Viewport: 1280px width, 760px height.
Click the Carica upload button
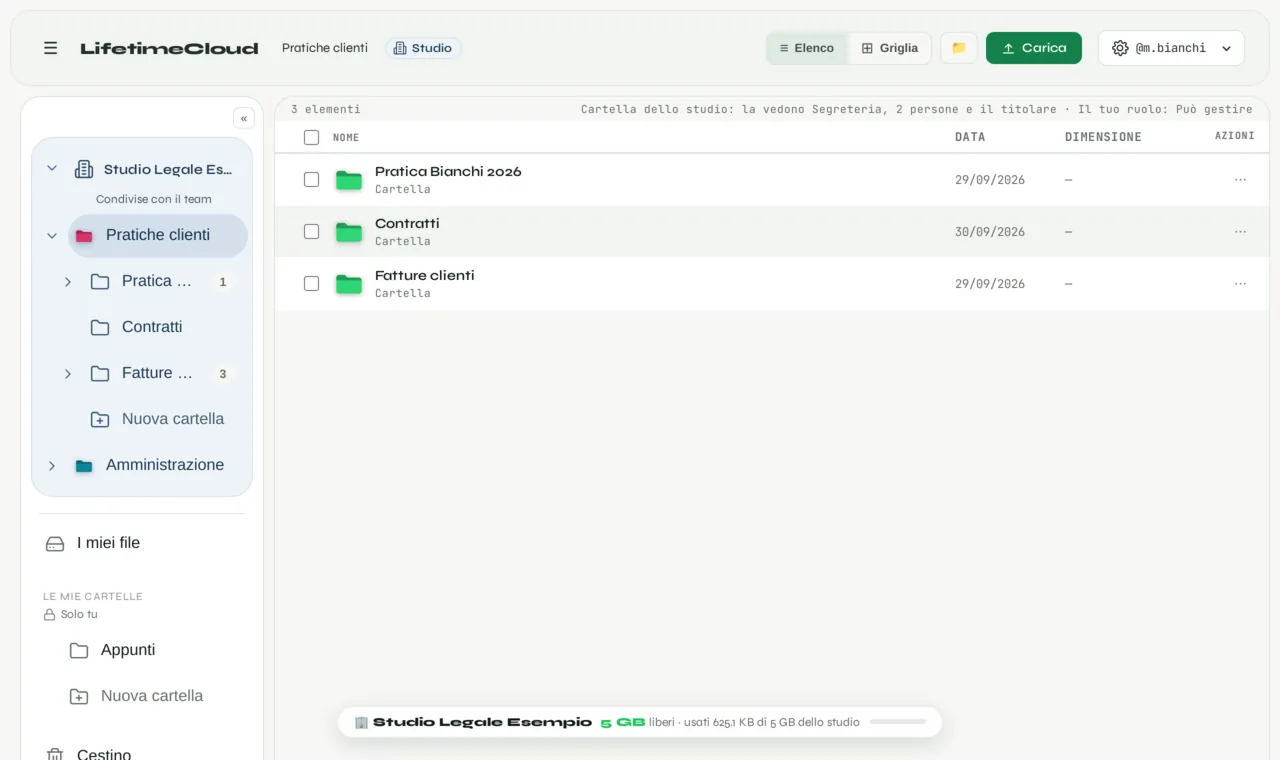[x=1034, y=48]
